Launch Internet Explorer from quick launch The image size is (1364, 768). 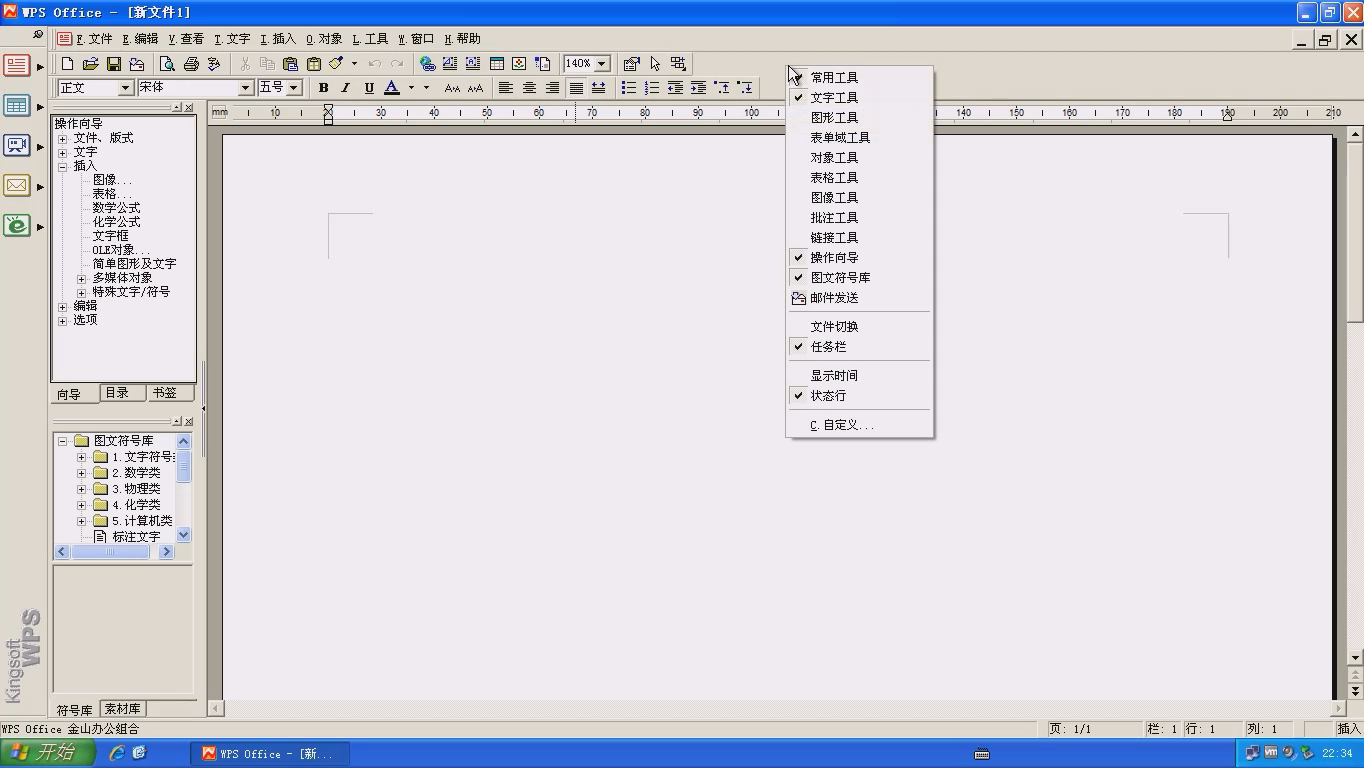coord(116,753)
